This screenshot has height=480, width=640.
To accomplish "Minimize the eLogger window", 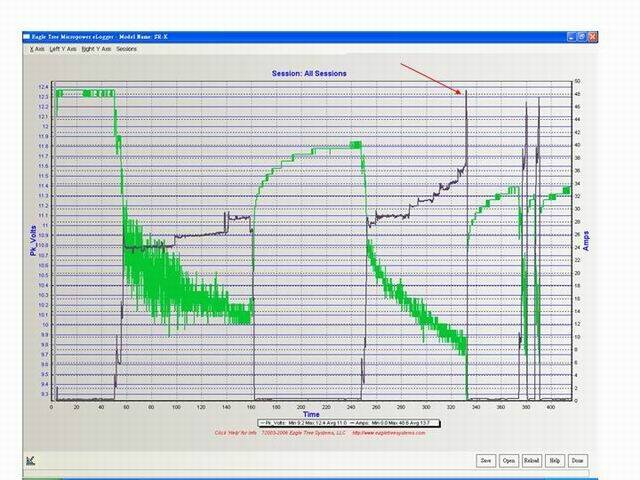I will click(x=571, y=37).
